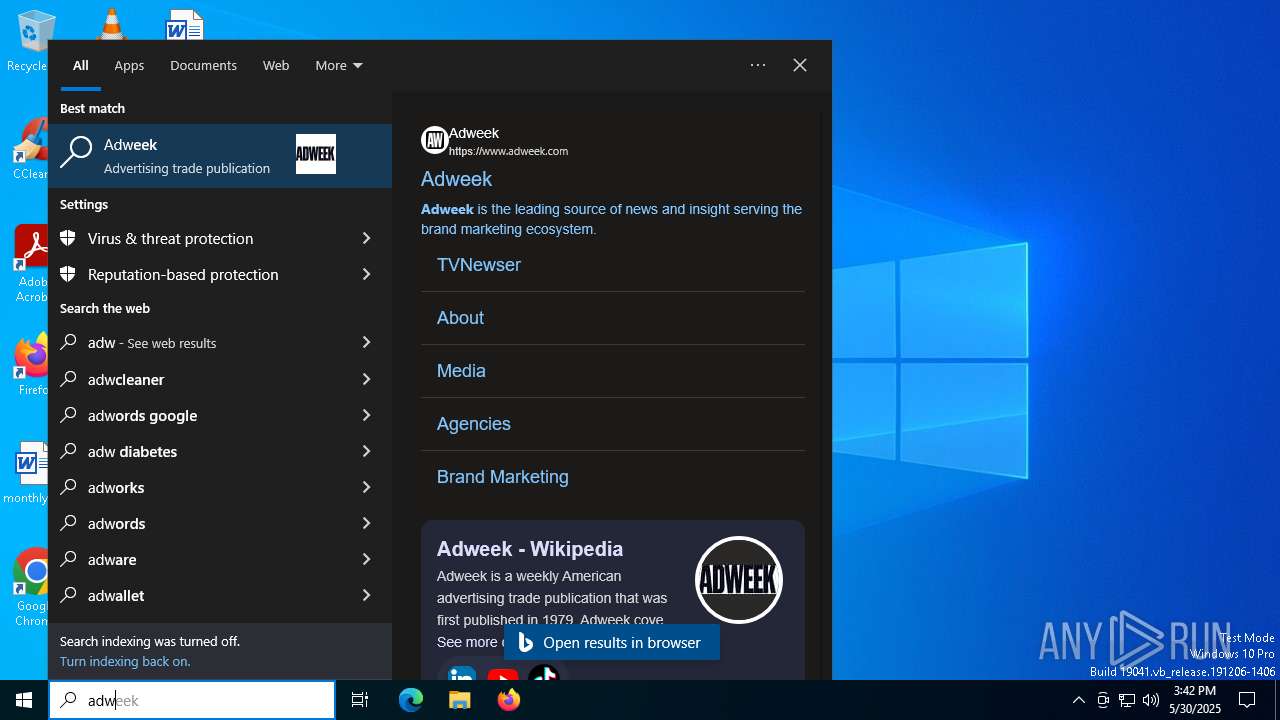1280x720 pixels.
Task: Open Virus & threat protection setting
Action: click(x=220, y=238)
